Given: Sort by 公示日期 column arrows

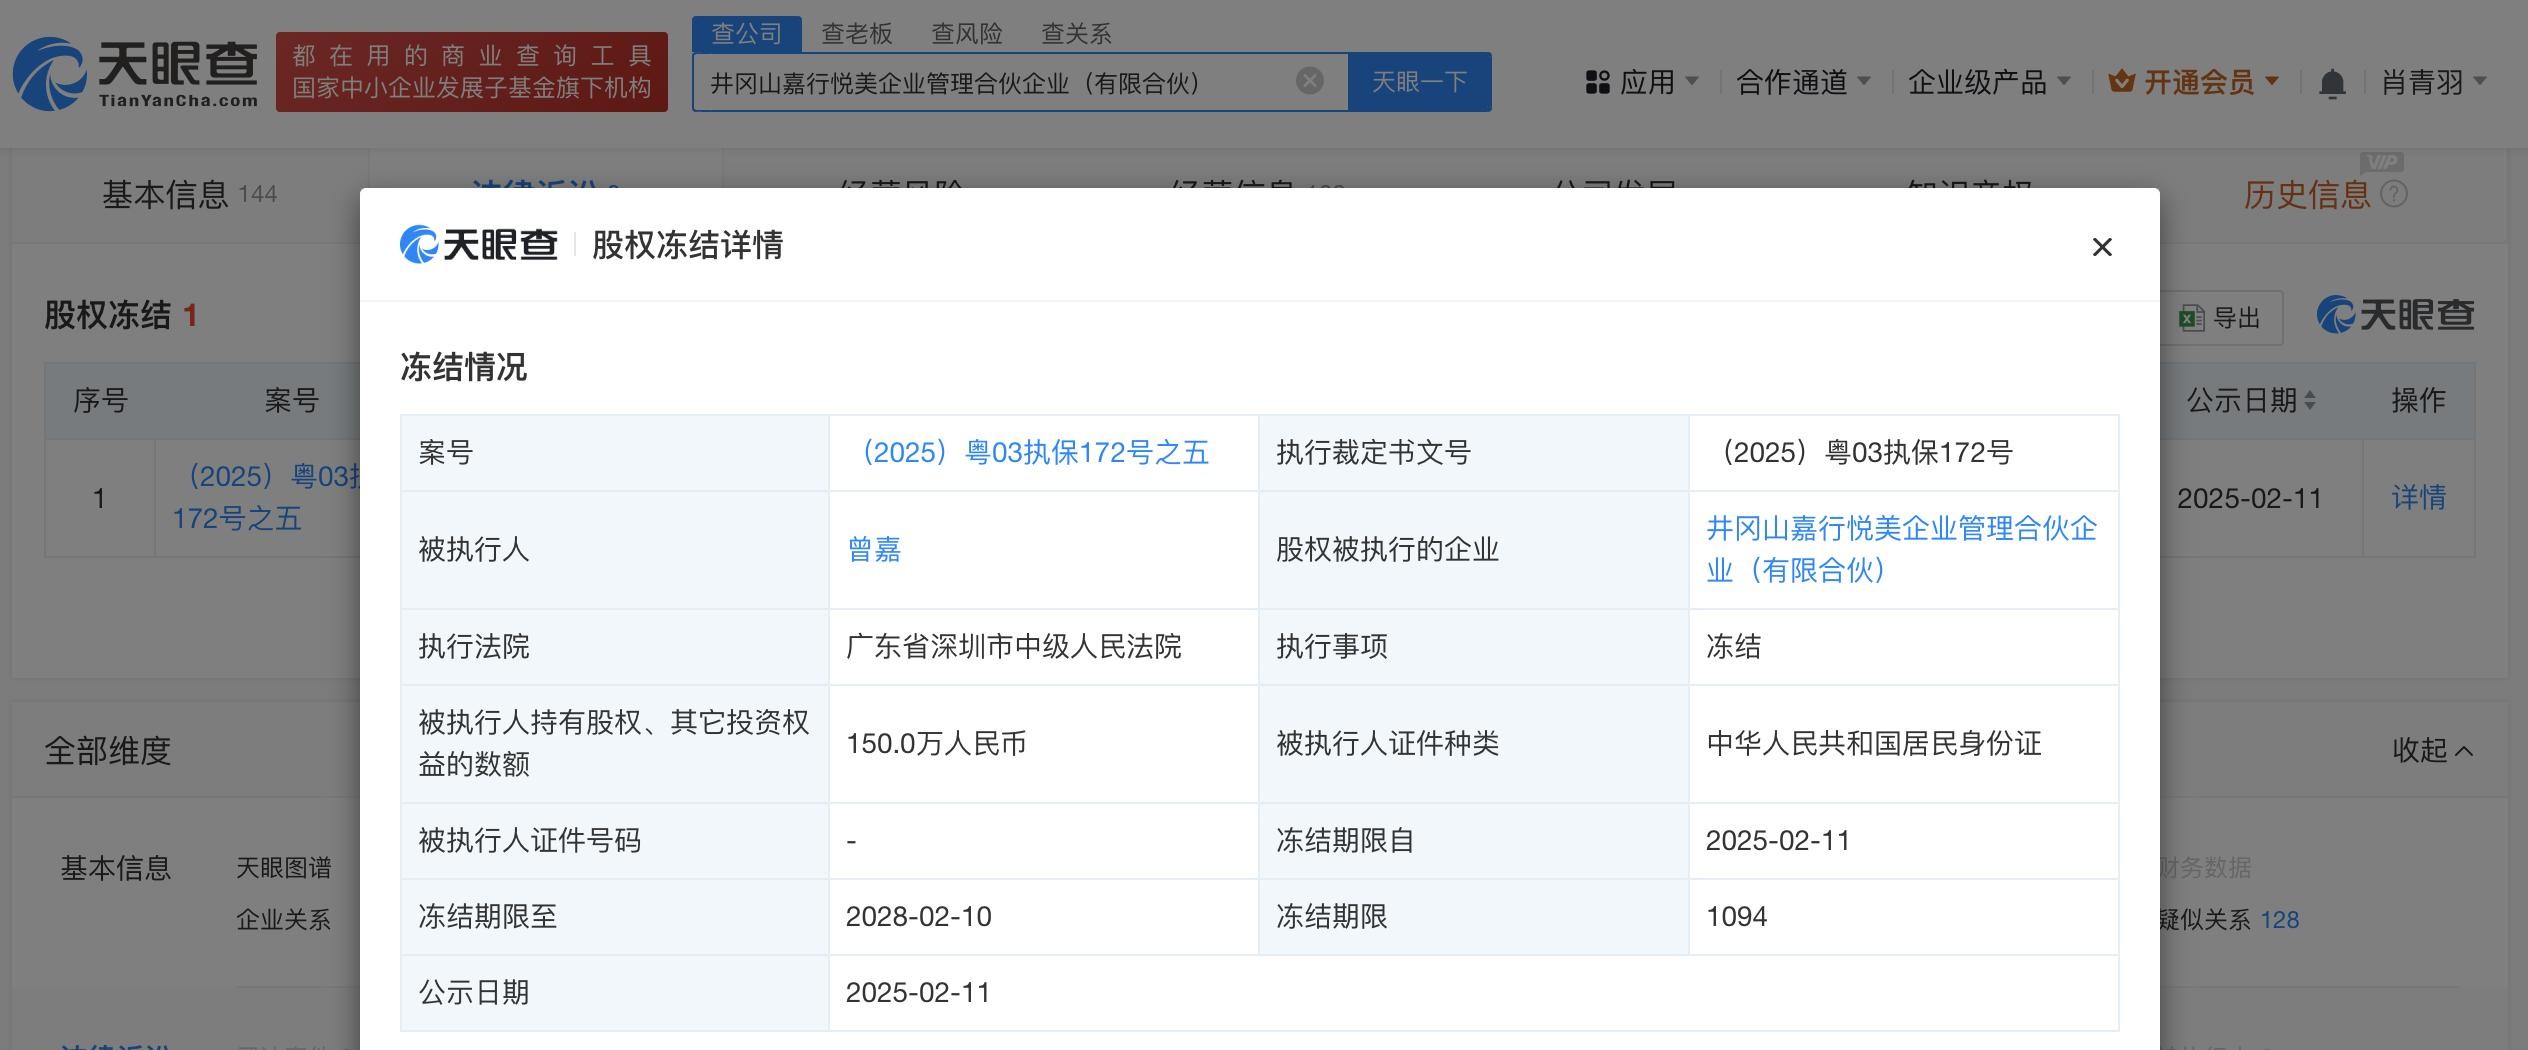Looking at the screenshot, I should pos(2310,401).
